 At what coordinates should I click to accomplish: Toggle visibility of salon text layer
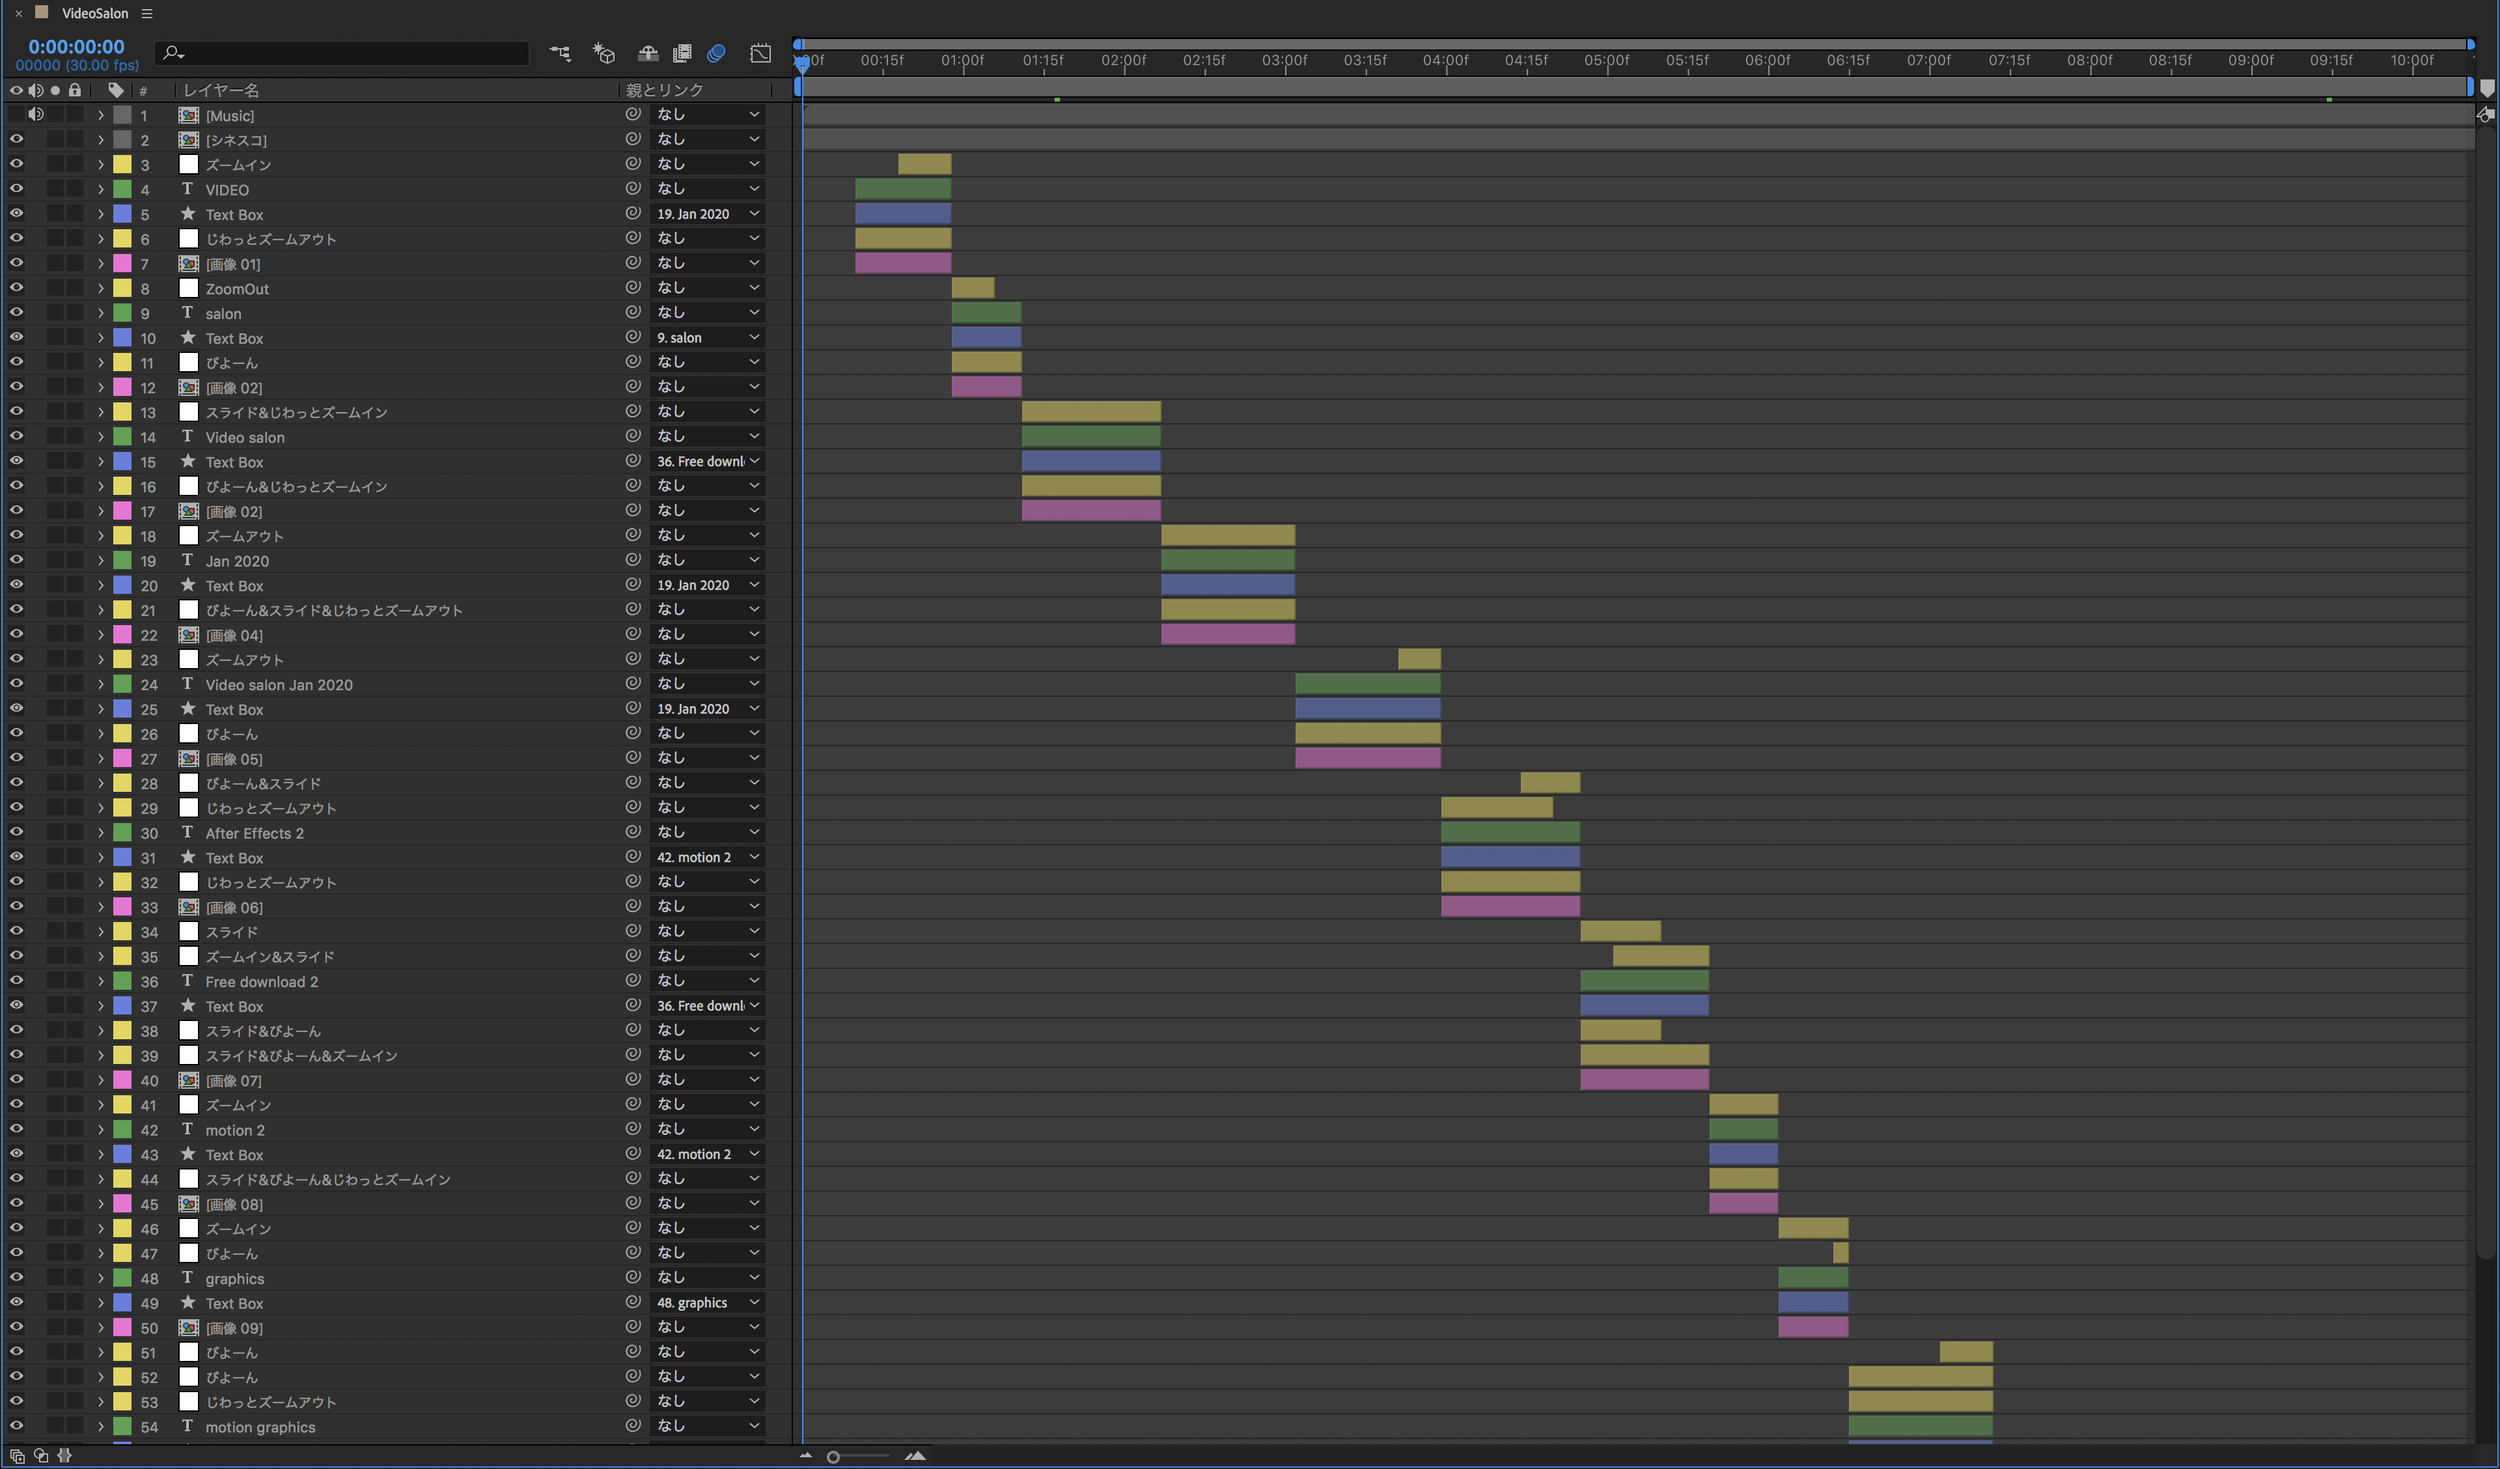[x=16, y=313]
